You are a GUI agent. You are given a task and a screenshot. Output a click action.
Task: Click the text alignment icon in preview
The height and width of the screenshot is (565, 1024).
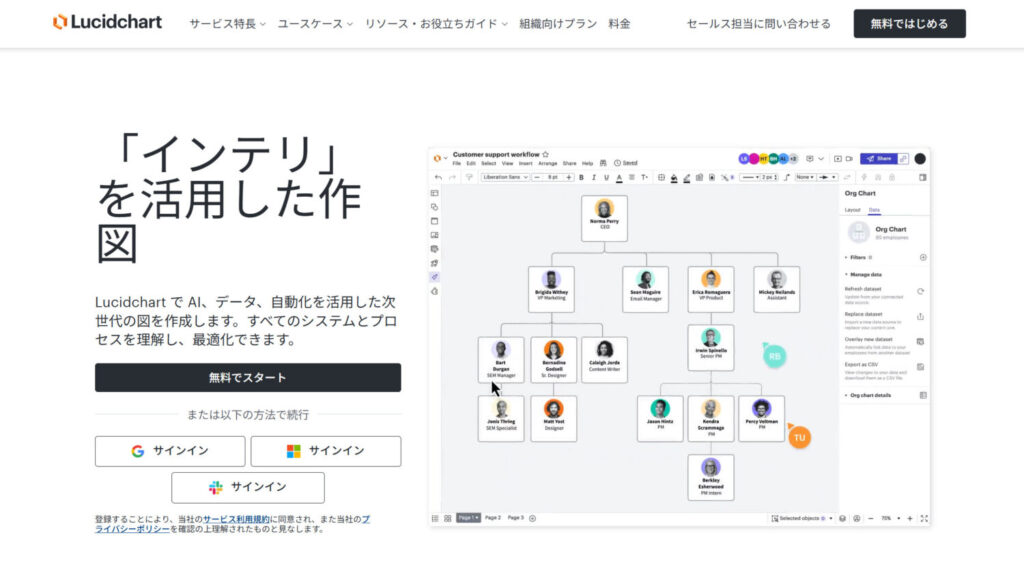[632, 177]
